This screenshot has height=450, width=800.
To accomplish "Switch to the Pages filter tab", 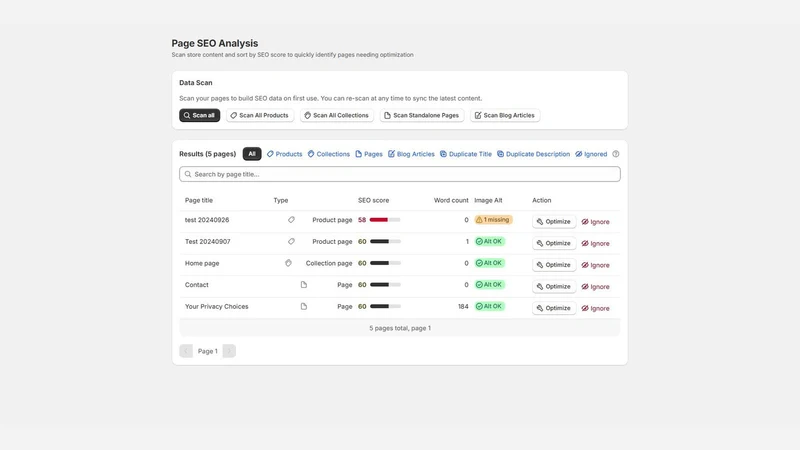I will coord(369,154).
